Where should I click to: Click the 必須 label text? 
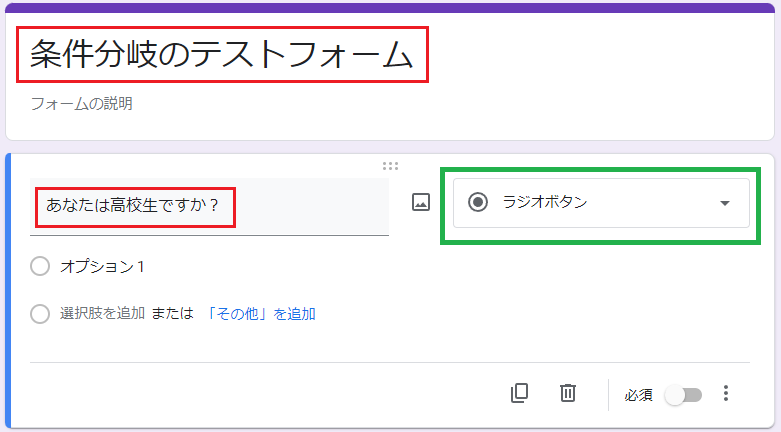point(639,395)
